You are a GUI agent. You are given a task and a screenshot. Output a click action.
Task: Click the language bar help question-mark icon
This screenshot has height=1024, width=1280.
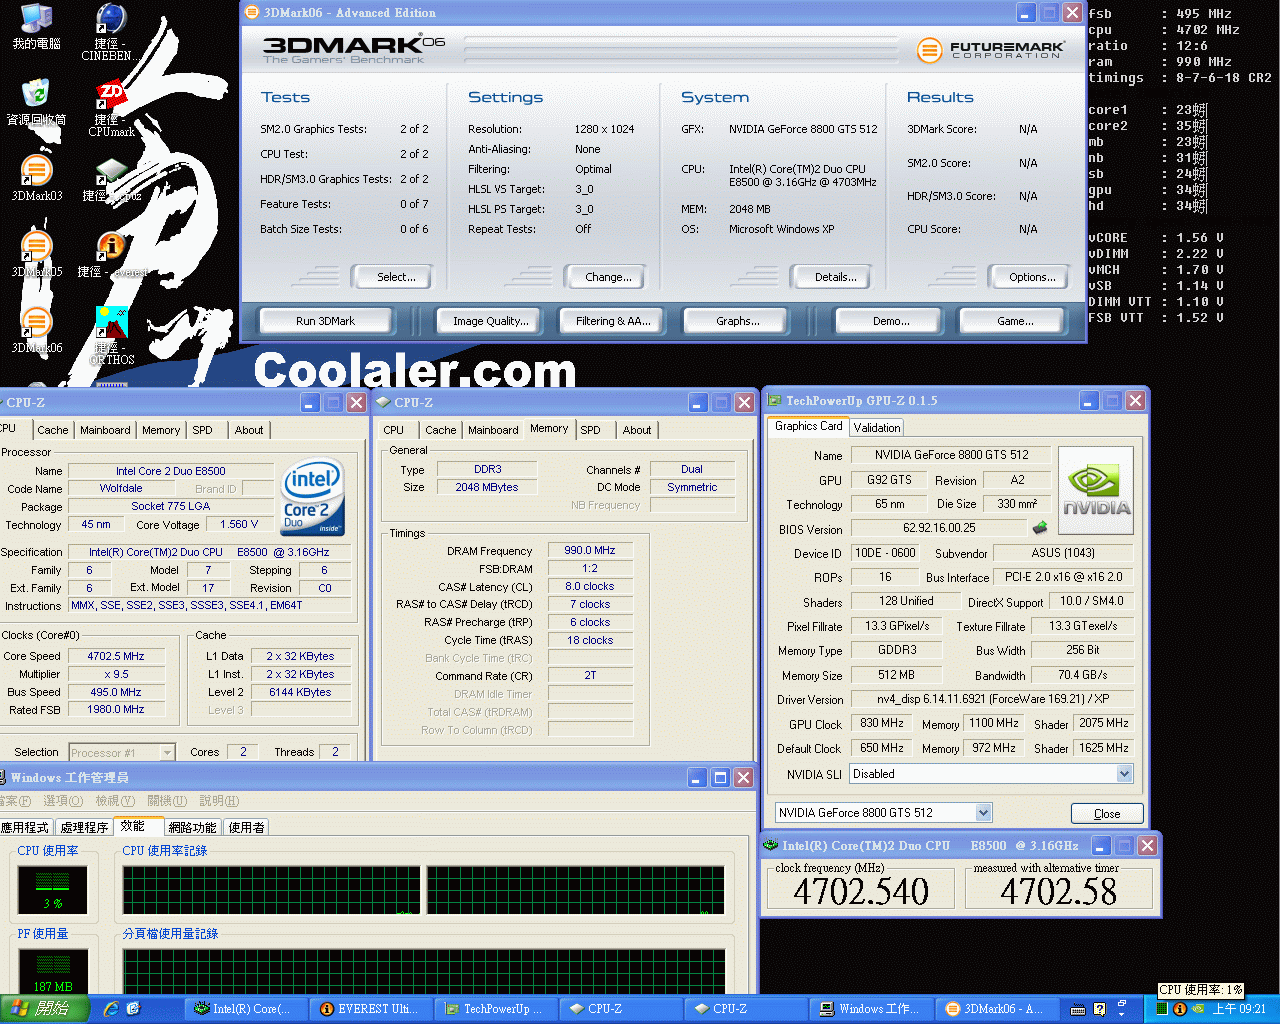pyautogui.click(x=1100, y=1009)
